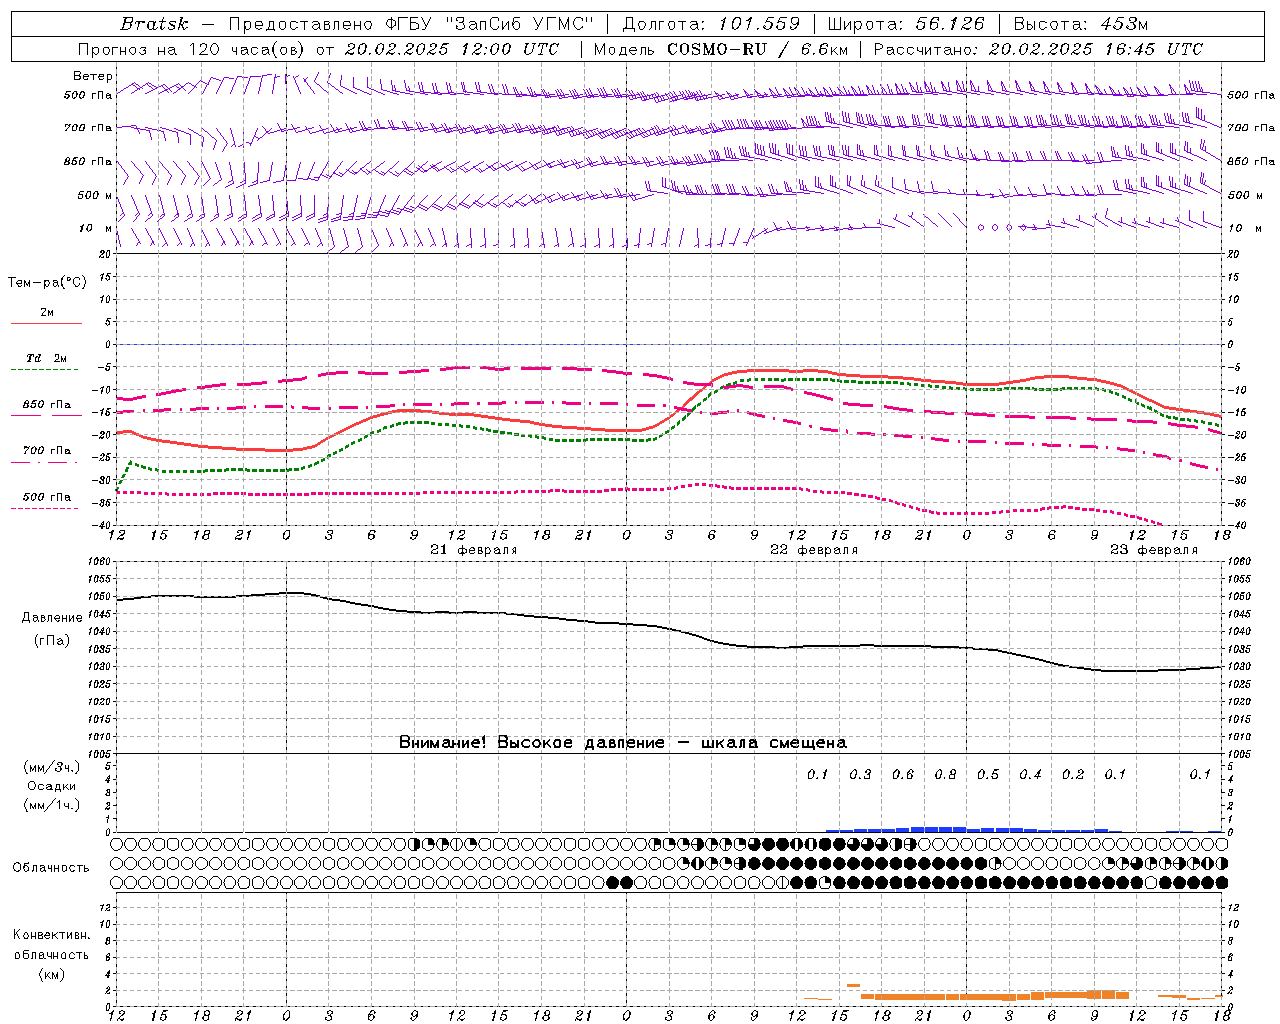Click the "0.3" precipitation amount value

point(860,775)
